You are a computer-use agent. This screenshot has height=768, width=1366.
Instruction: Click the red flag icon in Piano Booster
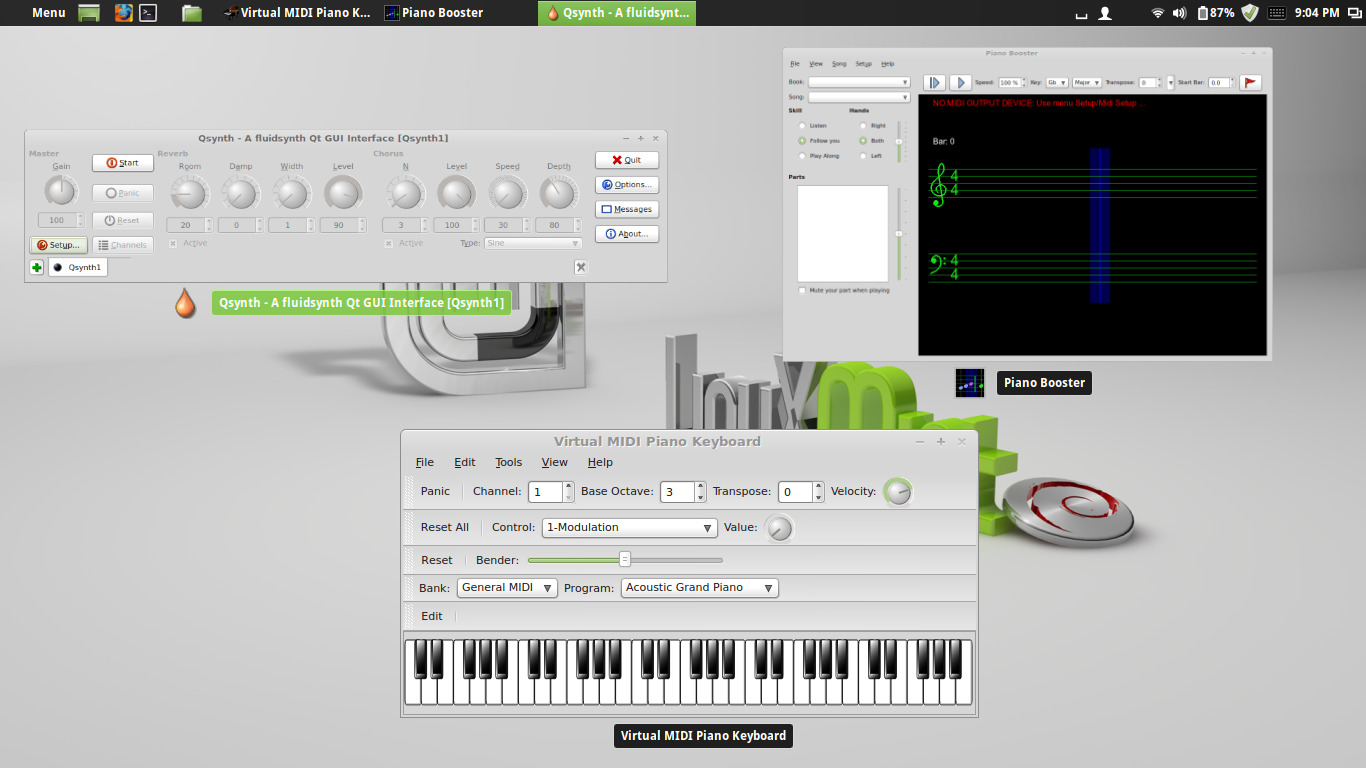1250,83
